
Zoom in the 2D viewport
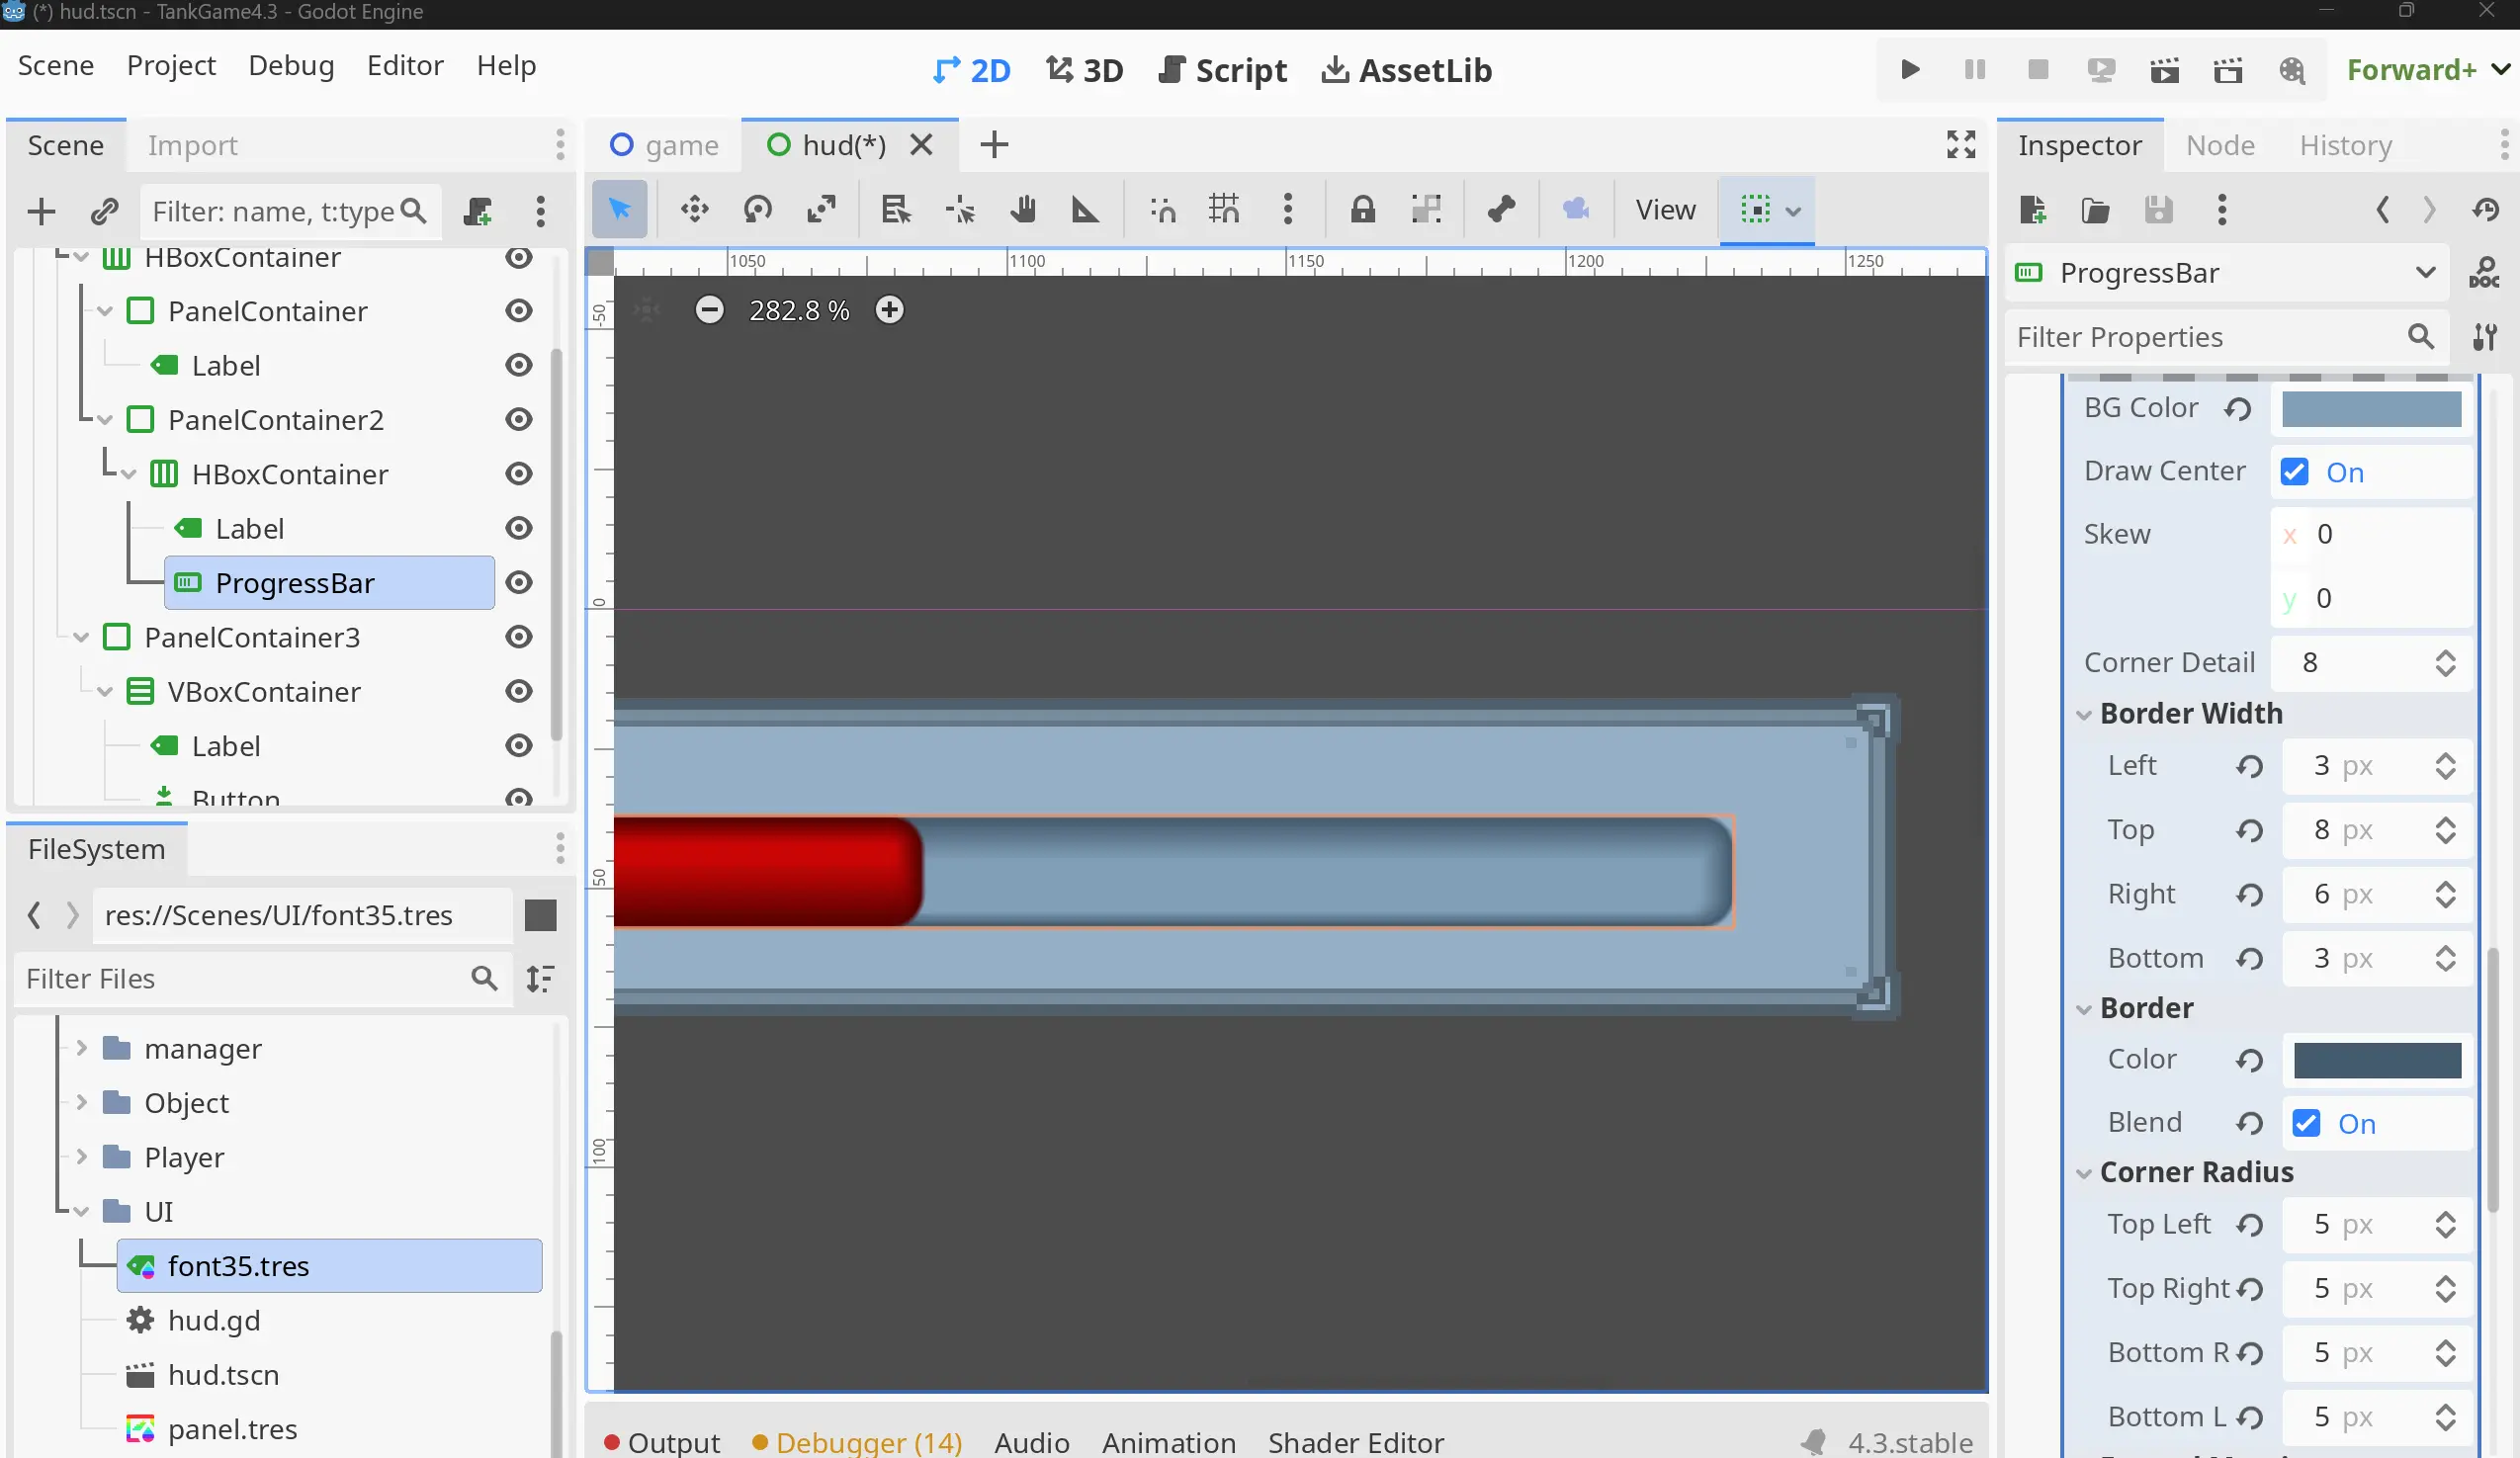click(889, 310)
